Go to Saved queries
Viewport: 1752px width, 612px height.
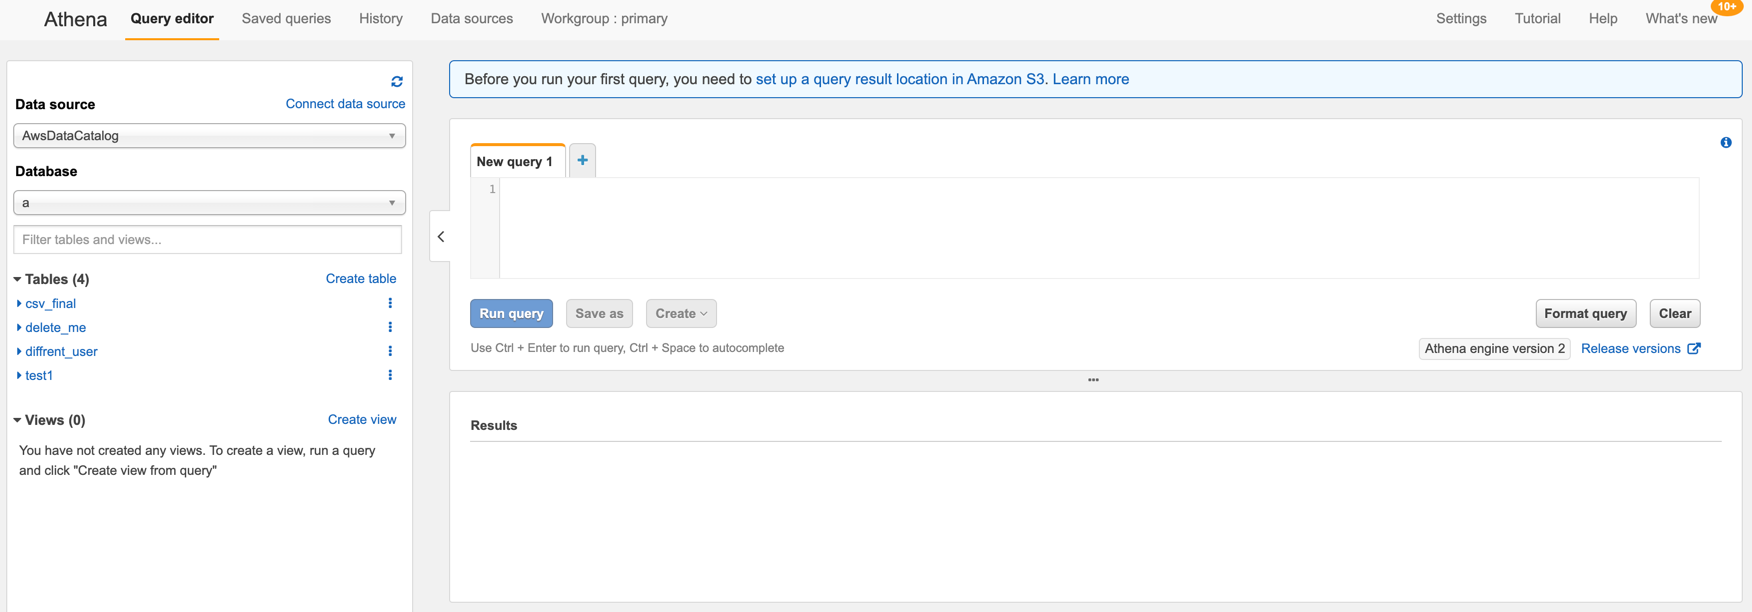point(286,19)
